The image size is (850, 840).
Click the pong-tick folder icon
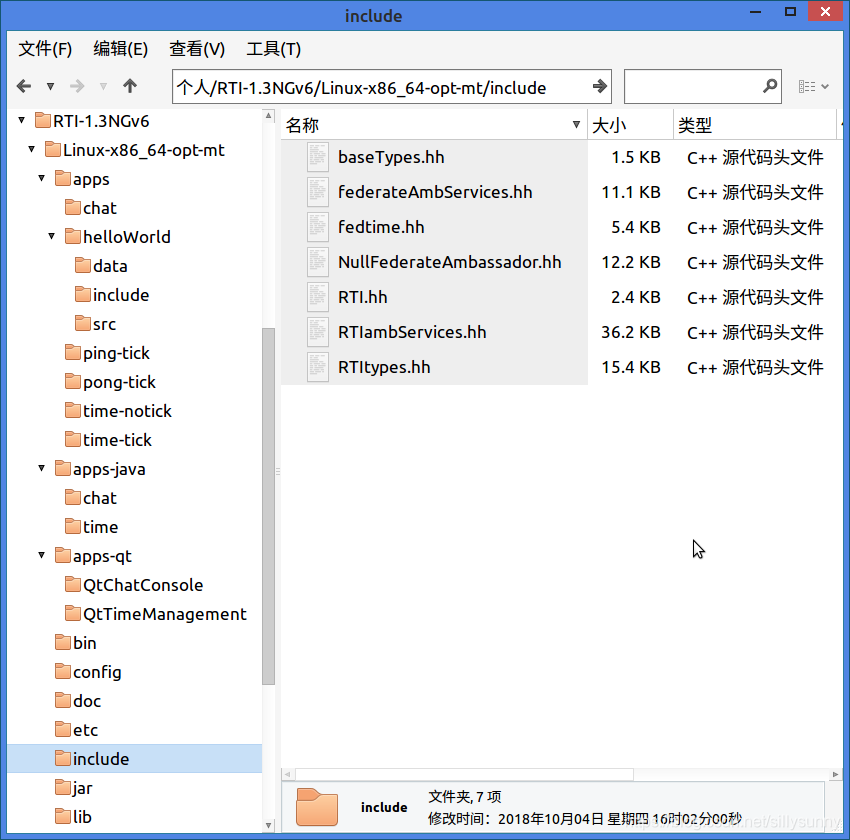click(73, 381)
